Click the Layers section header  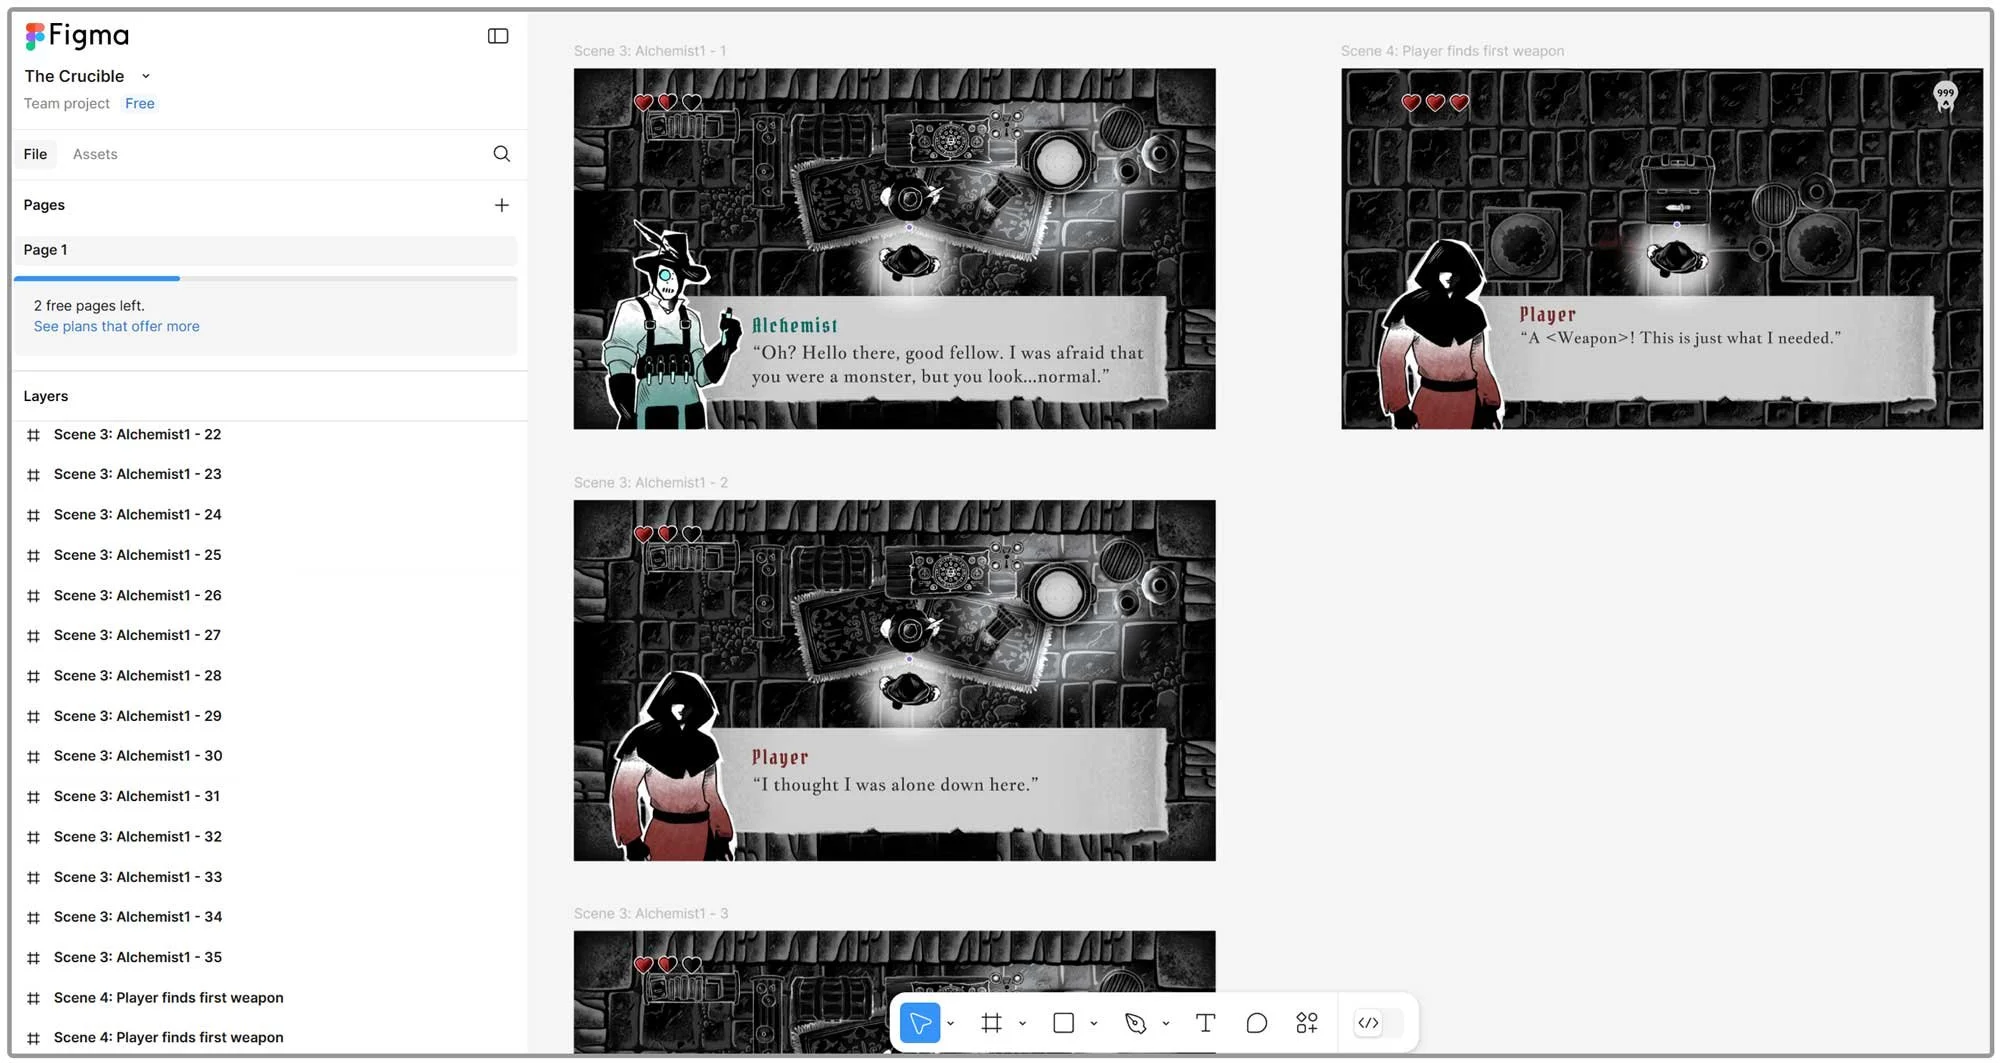point(46,396)
